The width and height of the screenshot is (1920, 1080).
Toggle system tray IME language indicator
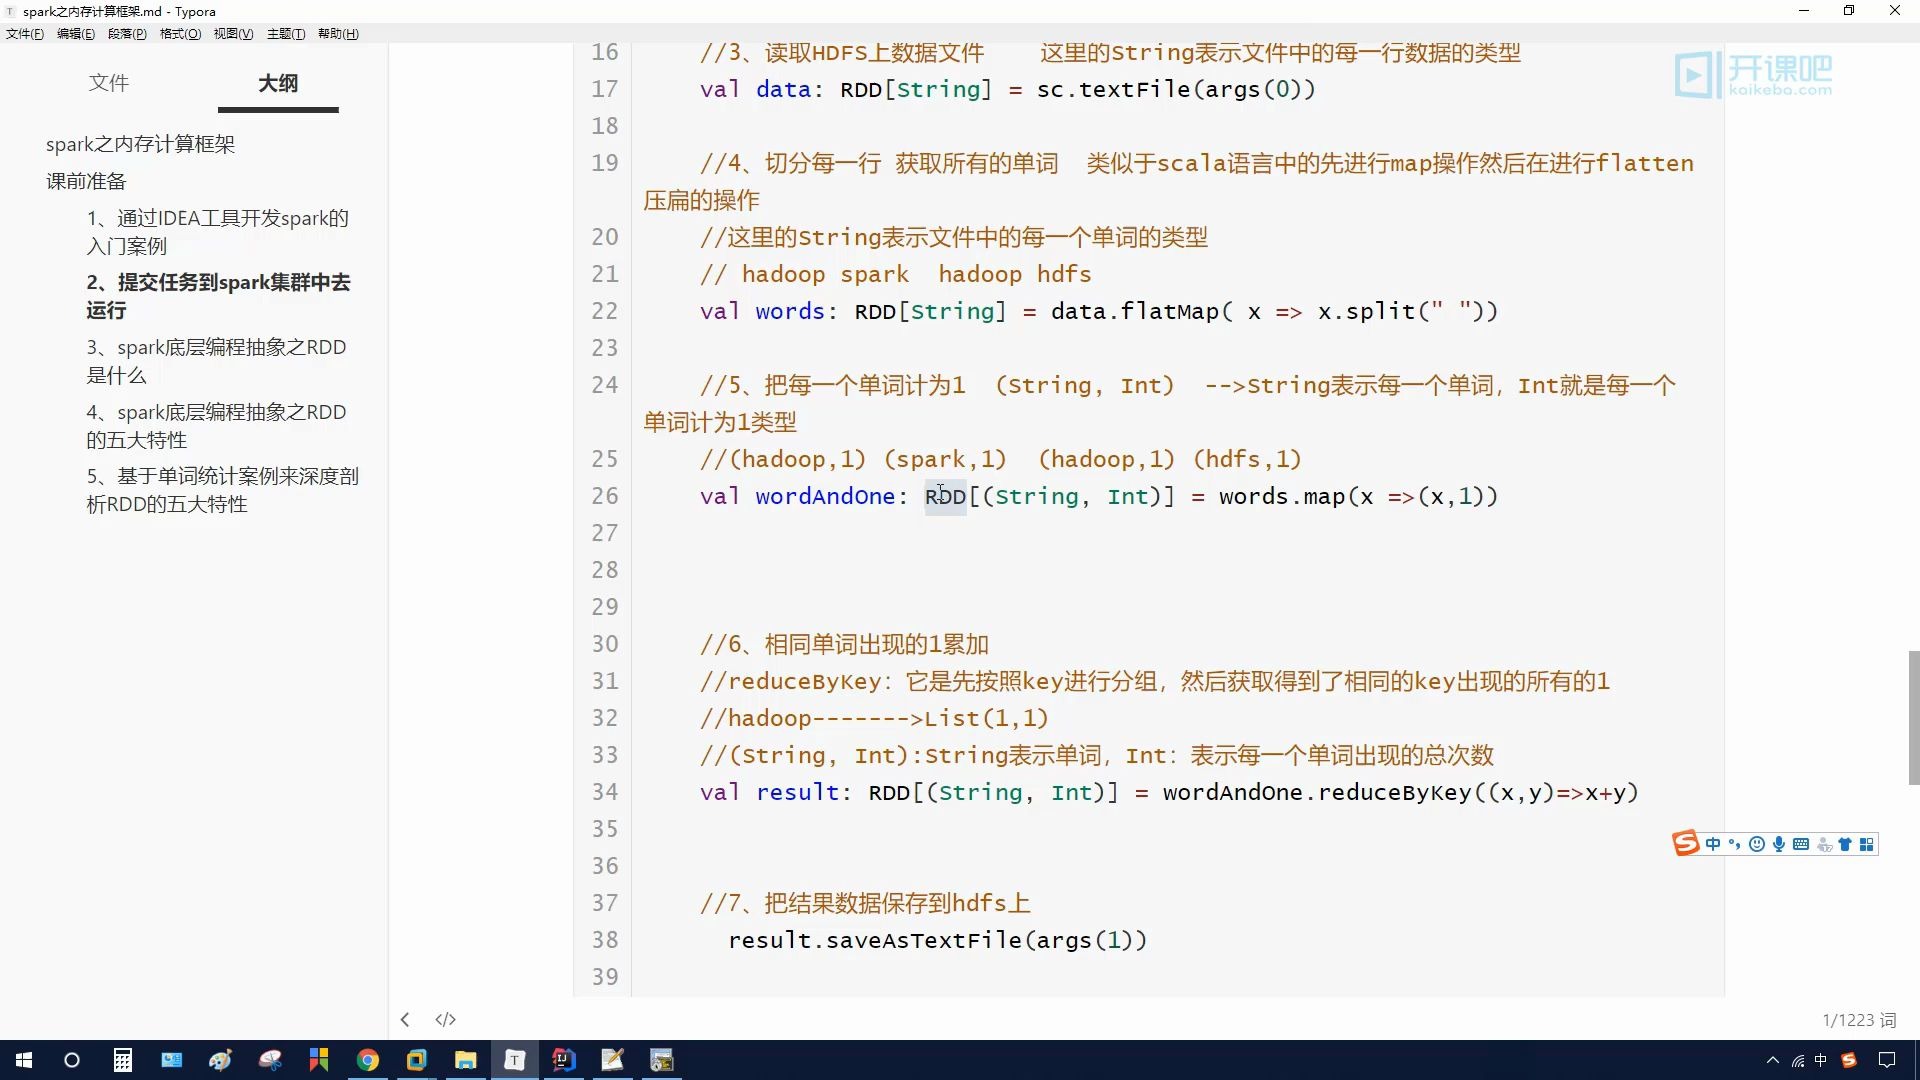pyautogui.click(x=1821, y=1060)
